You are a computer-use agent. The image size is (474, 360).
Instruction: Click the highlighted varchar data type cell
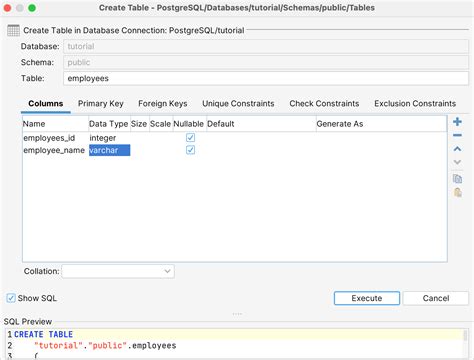click(x=109, y=150)
